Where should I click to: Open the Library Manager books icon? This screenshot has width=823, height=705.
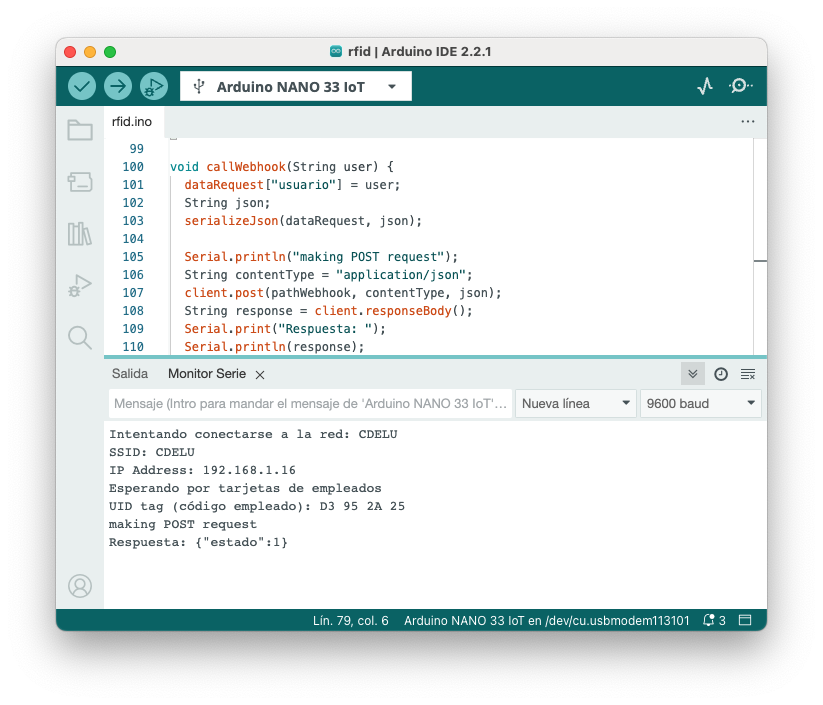(80, 234)
